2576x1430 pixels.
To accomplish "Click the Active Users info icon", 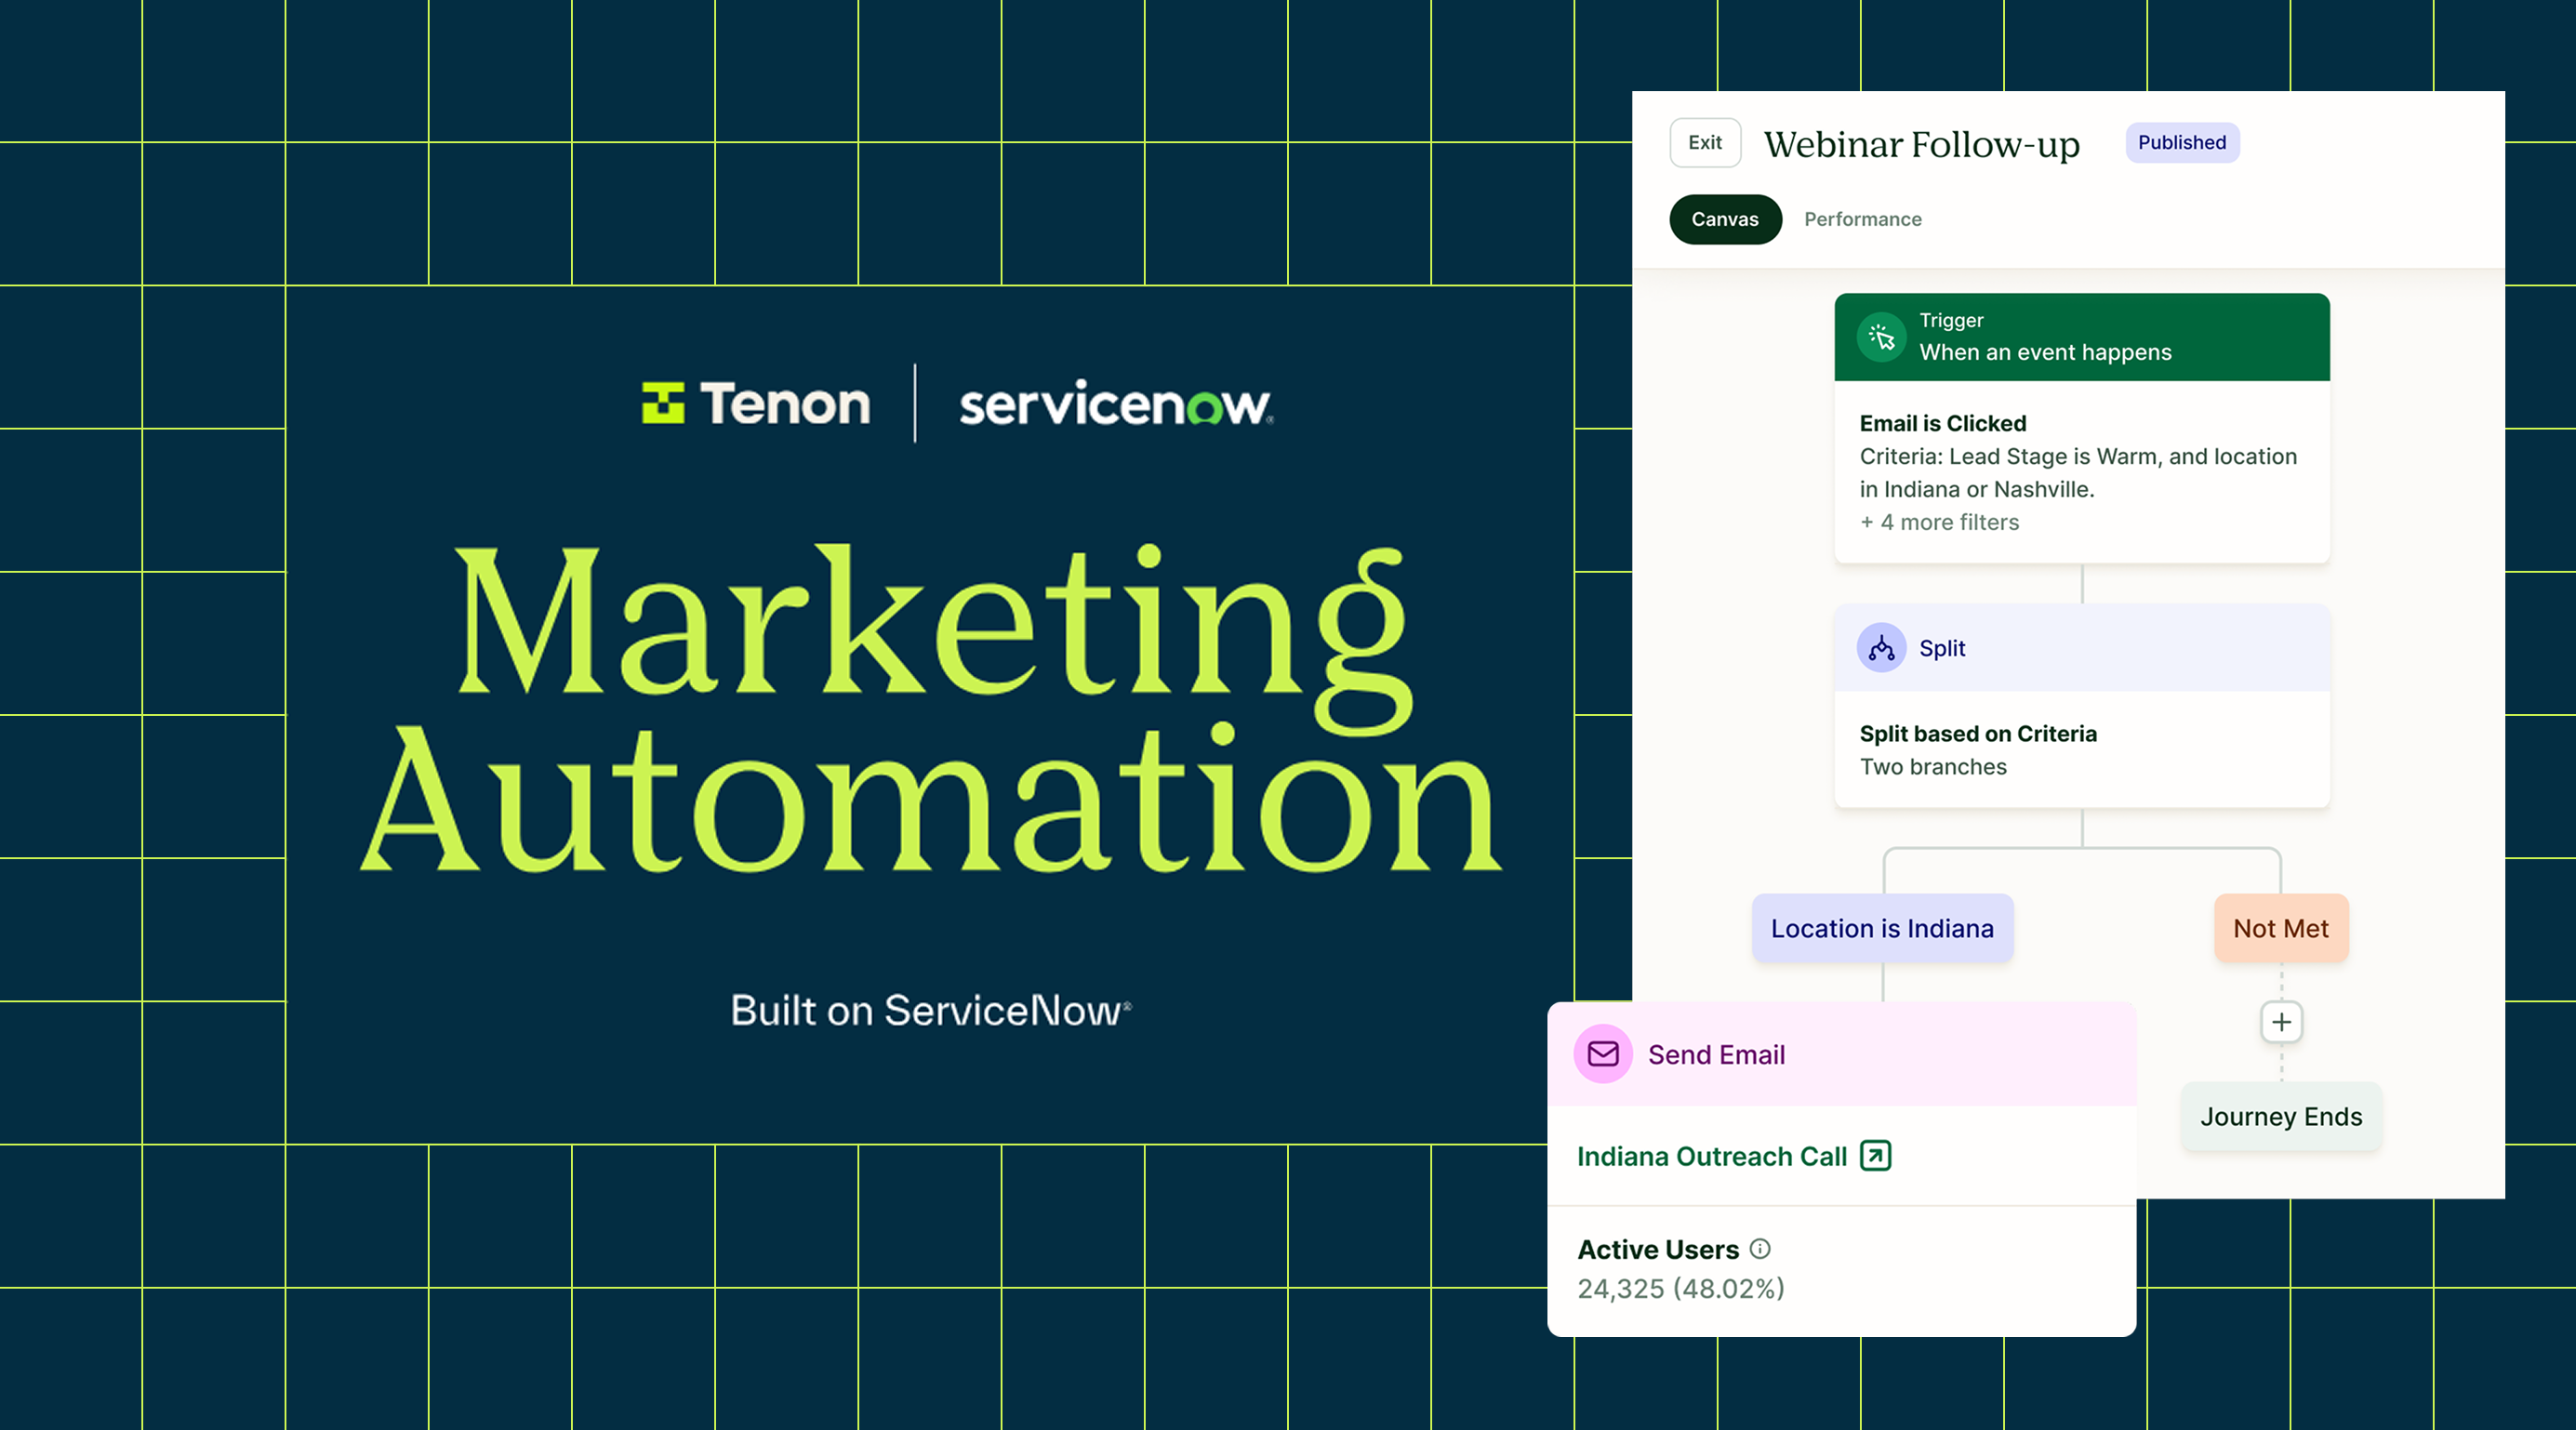I will point(1760,1249).
